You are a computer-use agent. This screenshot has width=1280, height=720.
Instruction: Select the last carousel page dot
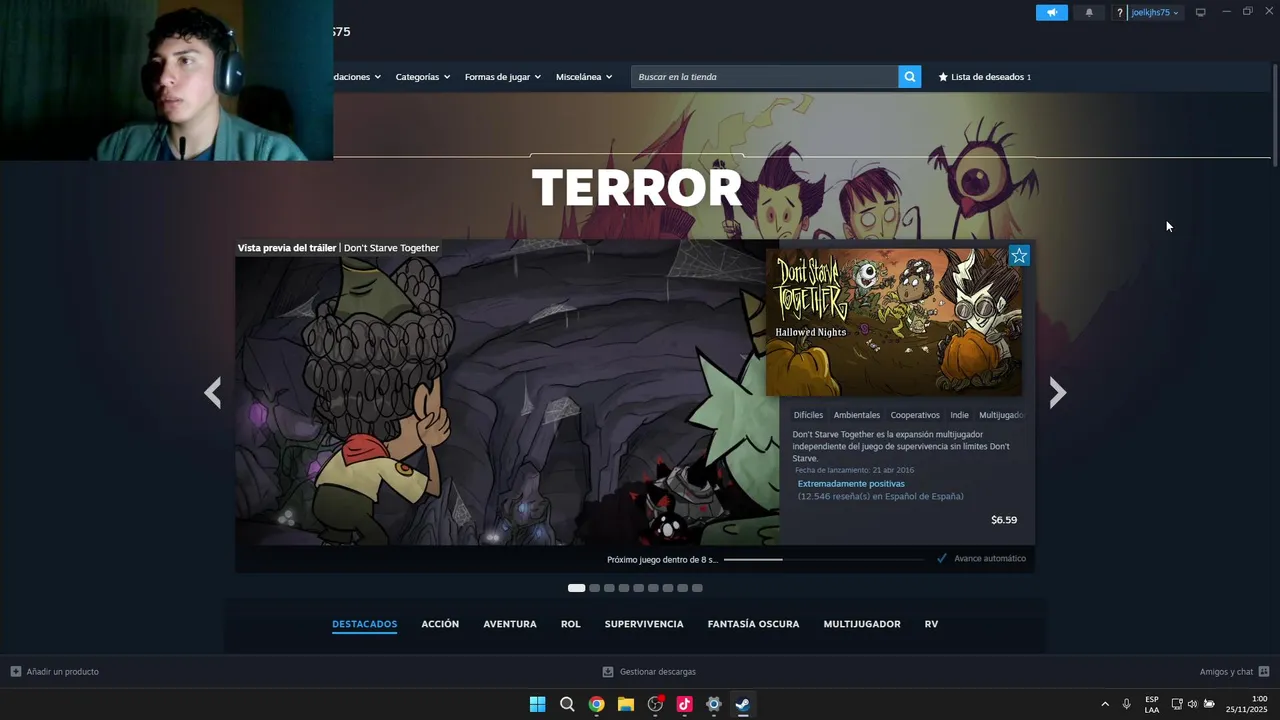click(697, 588)
